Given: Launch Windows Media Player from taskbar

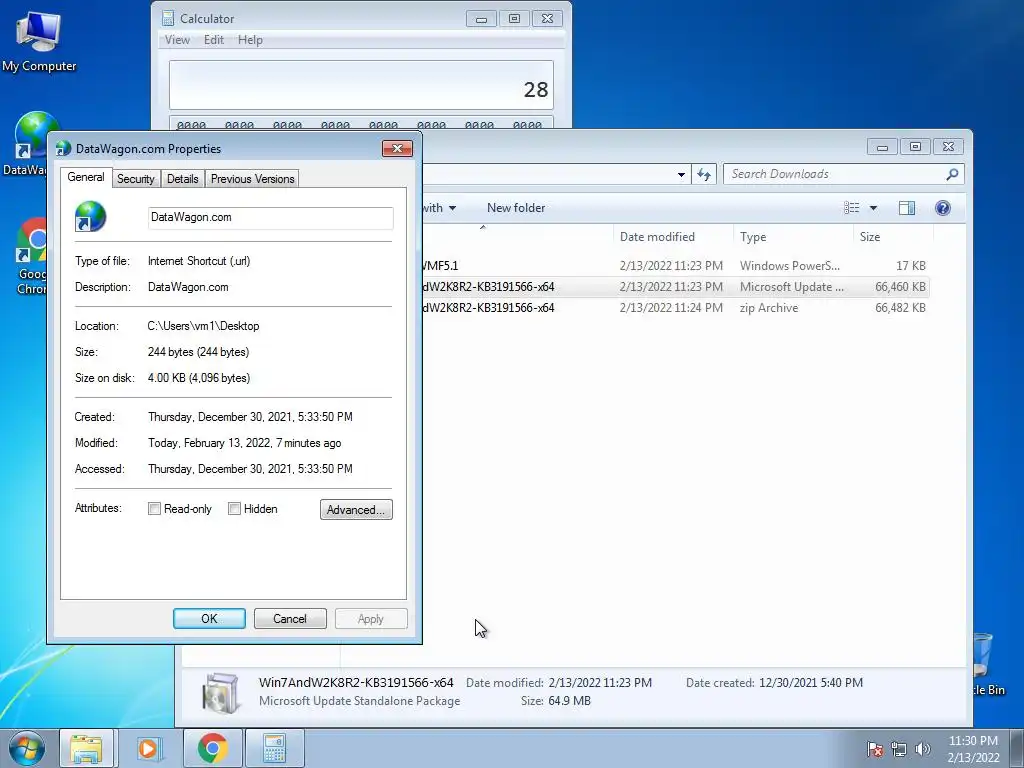Looking at the screenshot, I should coord(148,748).
